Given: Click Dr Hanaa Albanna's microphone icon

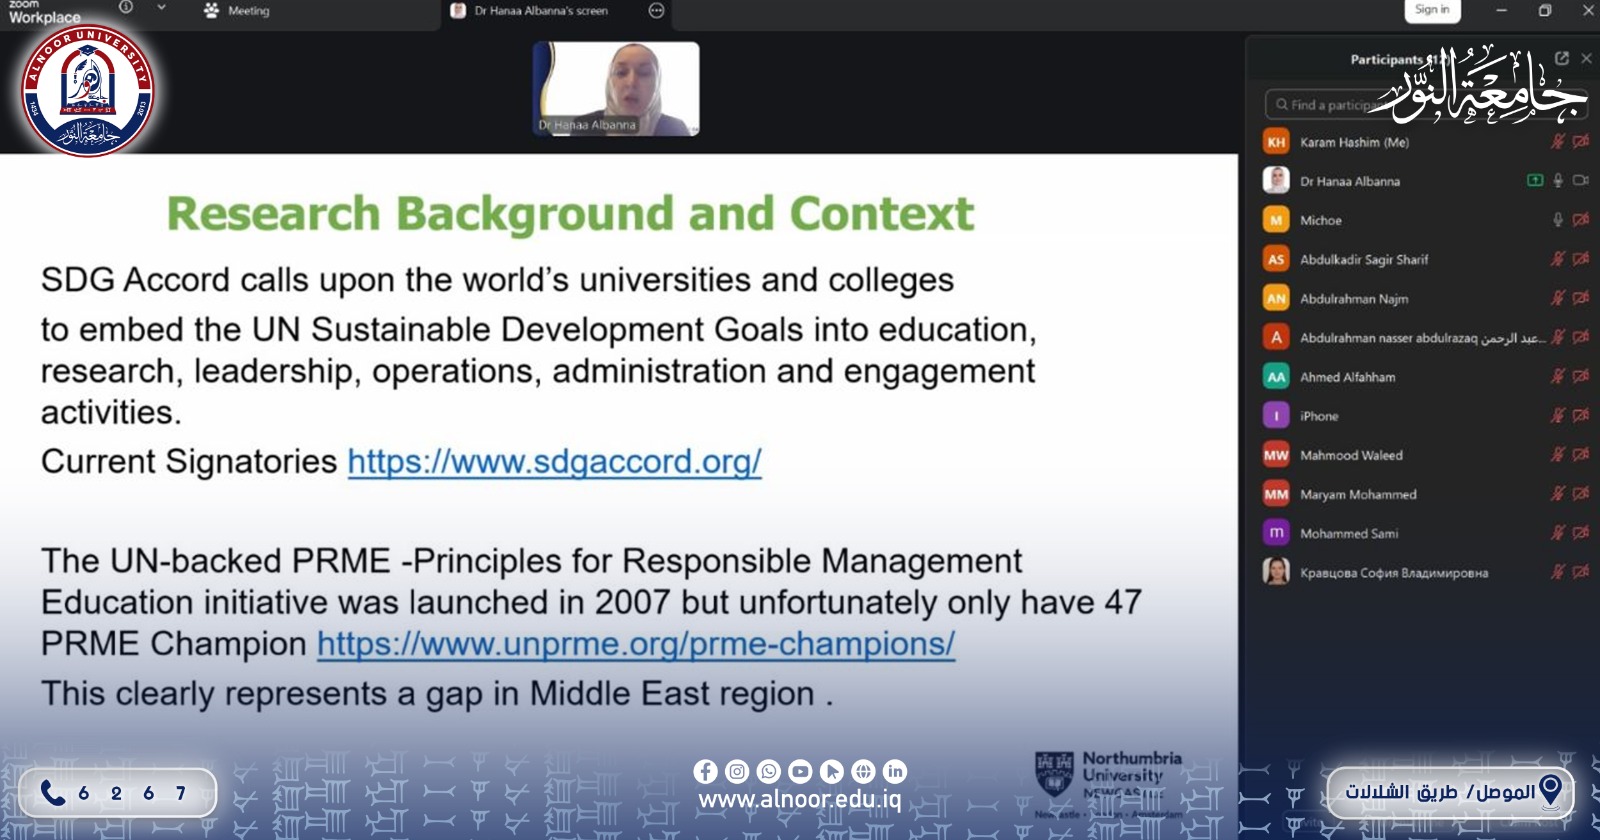Looking at the screenshot, I should click(x=1558, y=181).
